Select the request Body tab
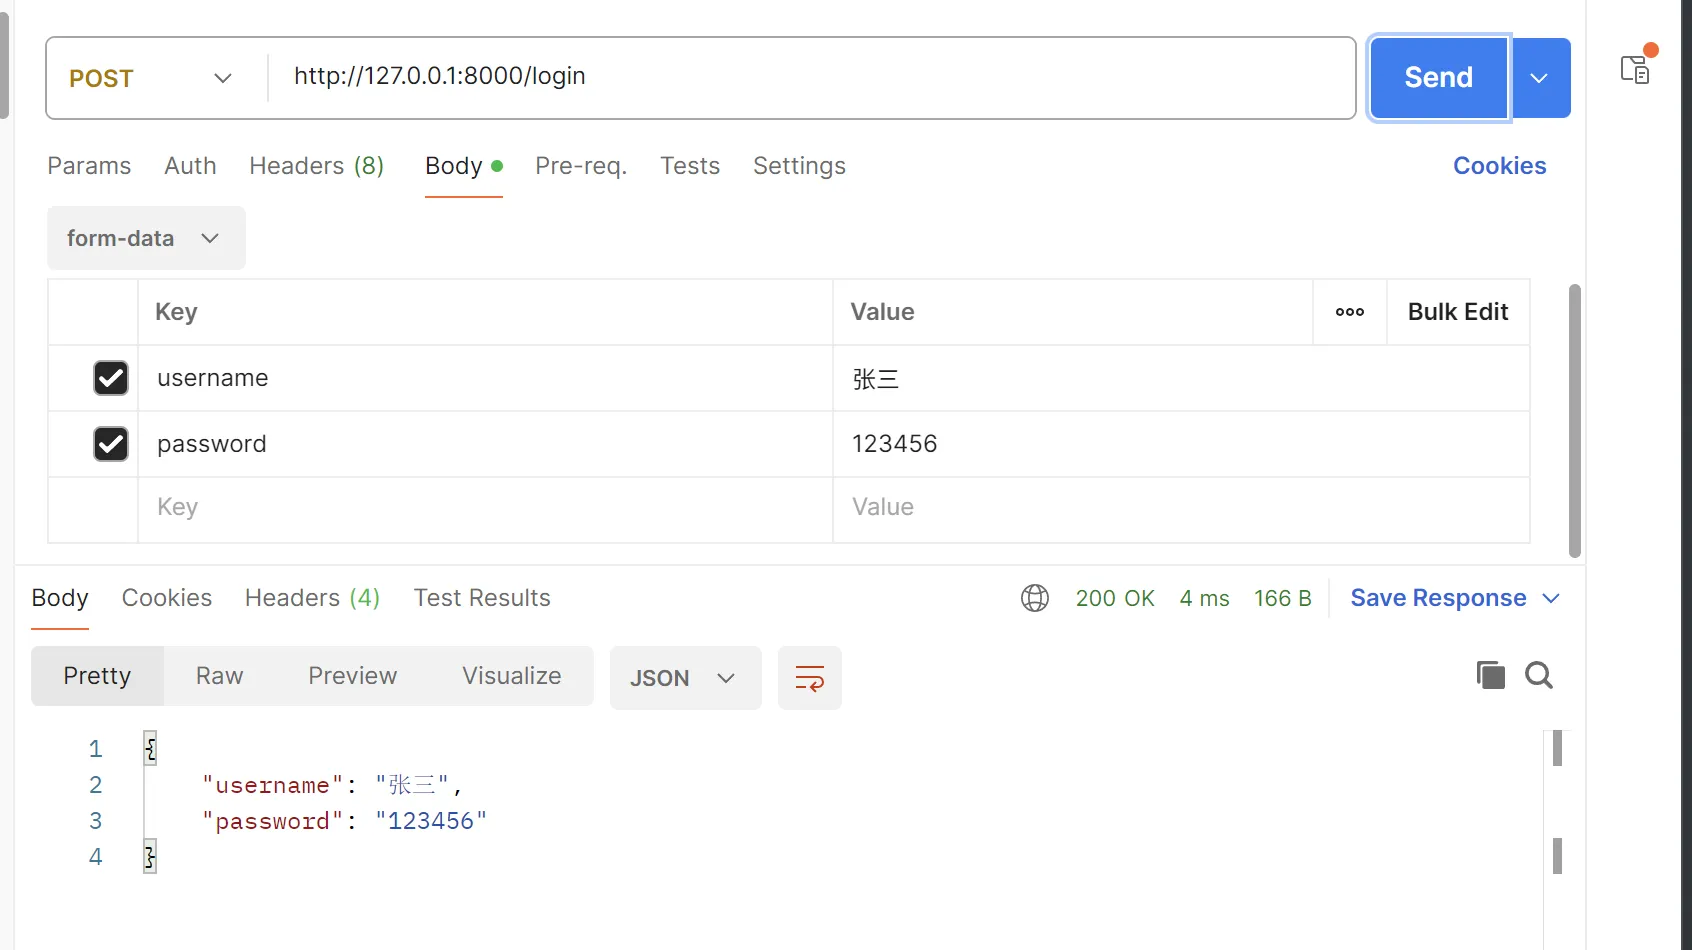 [463, 166]
